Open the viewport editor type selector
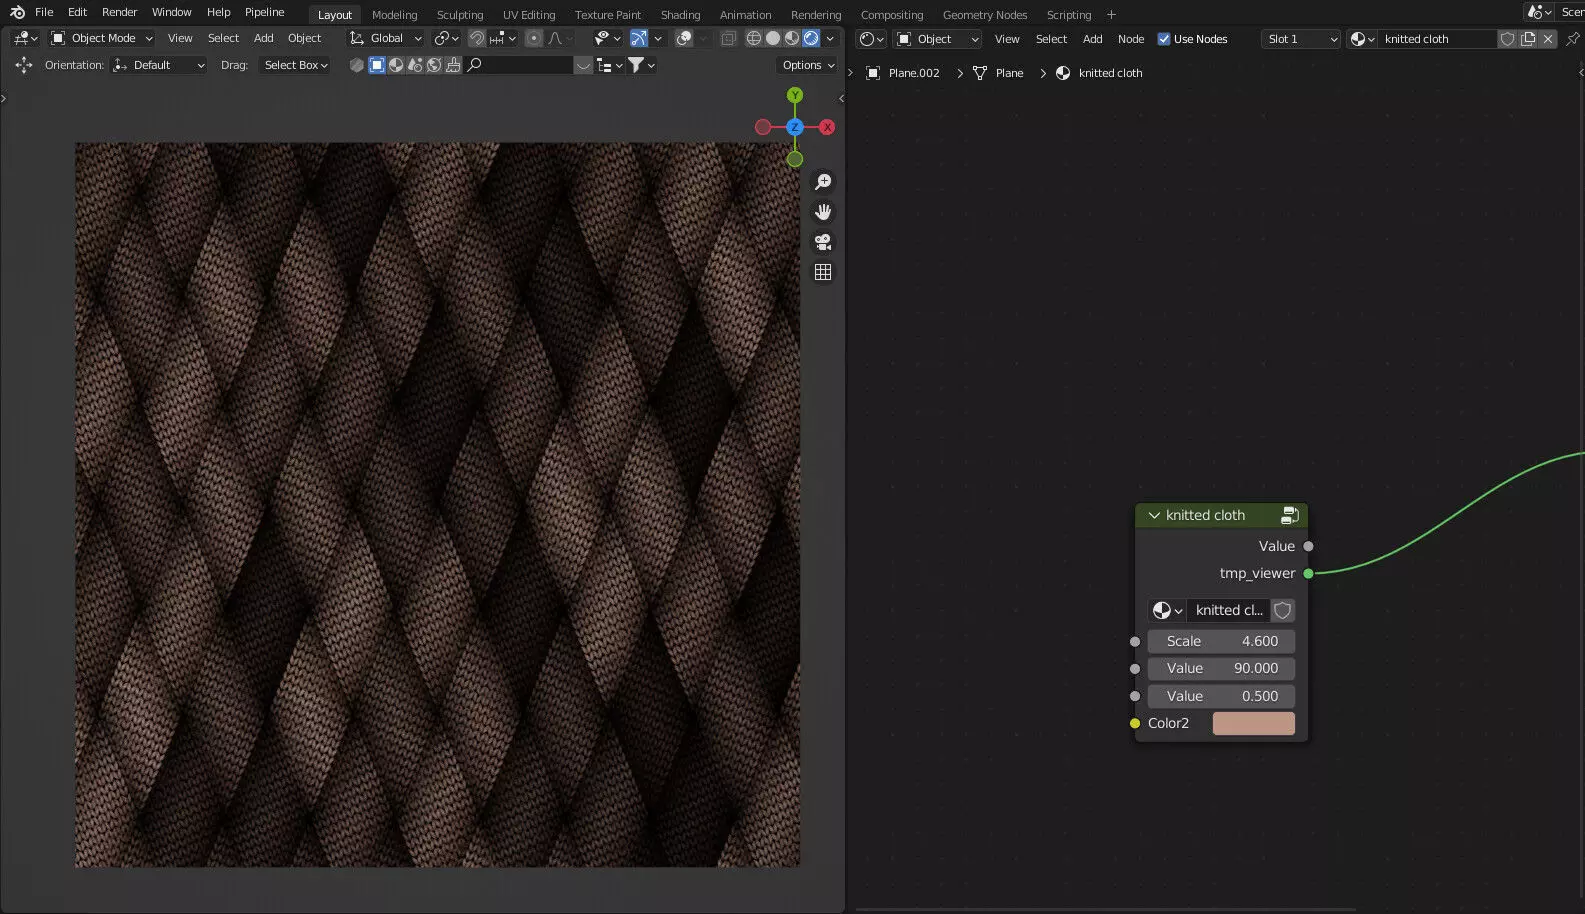The image size is (1585, 914). tap(26, 38)
